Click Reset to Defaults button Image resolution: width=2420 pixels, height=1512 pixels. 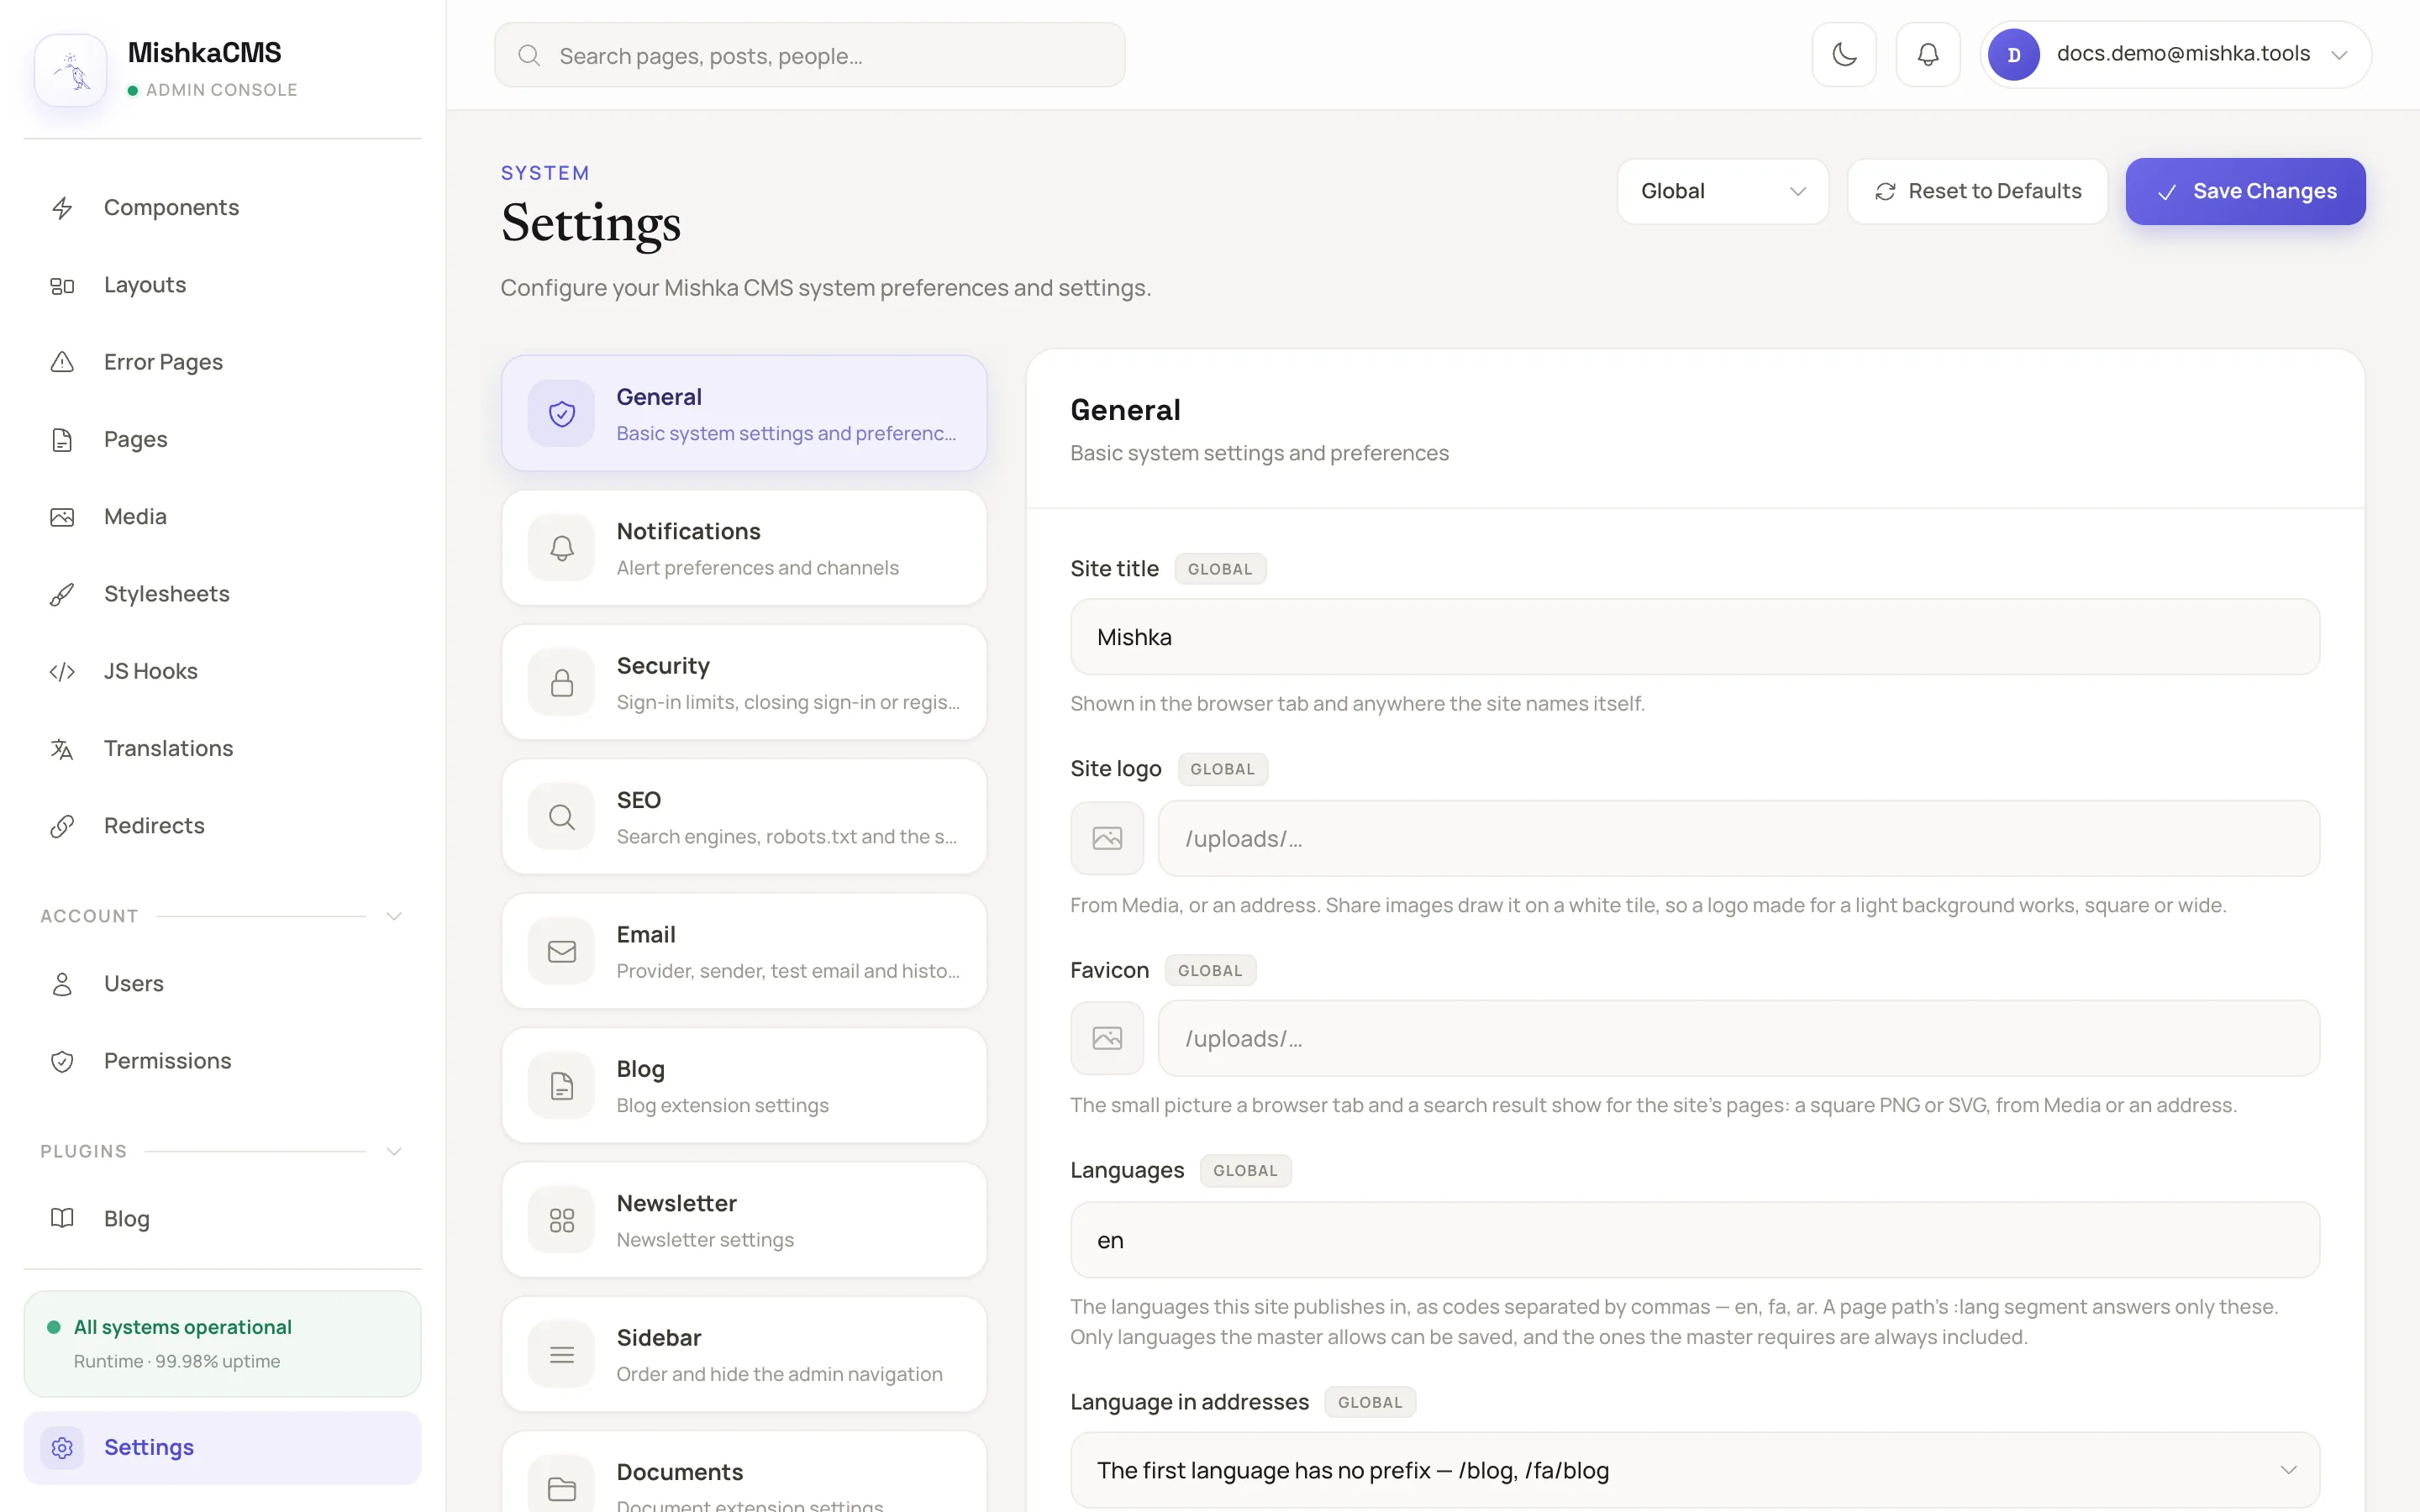click(x=1977, y=191)
